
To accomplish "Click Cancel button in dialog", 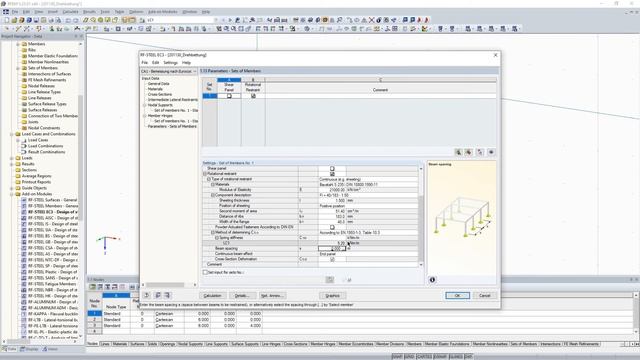I will point(484,296).
